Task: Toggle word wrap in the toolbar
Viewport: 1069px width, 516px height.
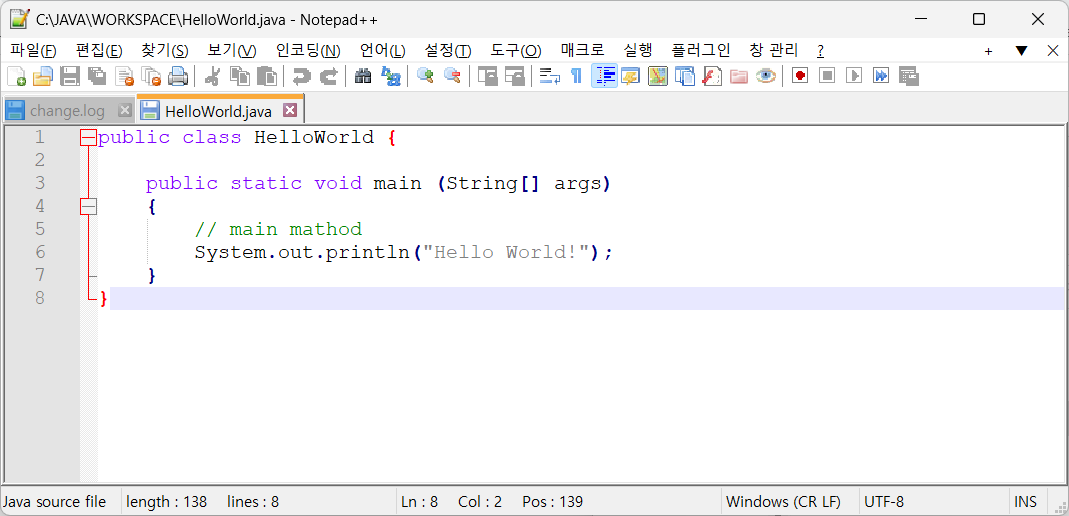Action: (549, 76)
